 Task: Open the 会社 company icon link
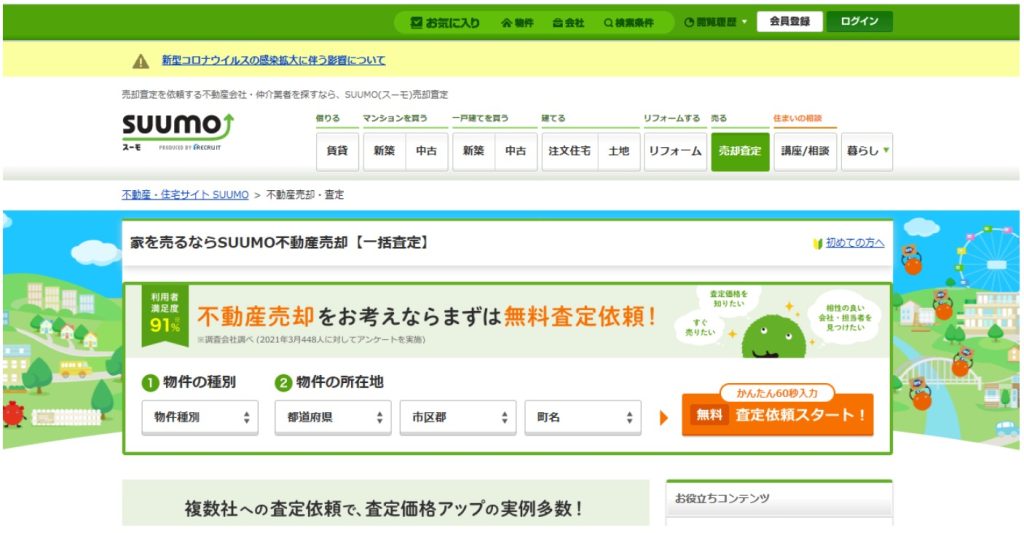tap(568, 23)
